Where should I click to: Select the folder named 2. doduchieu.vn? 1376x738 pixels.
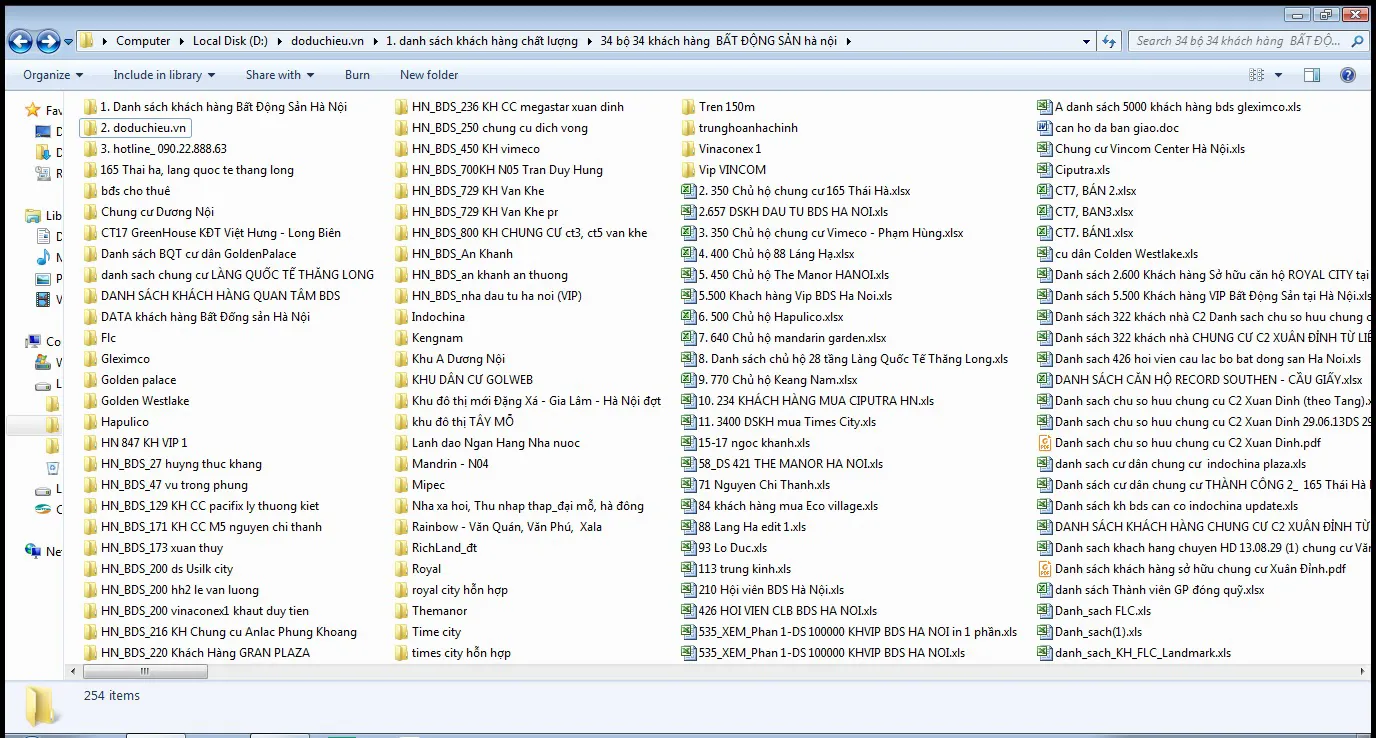coord(135,128)
